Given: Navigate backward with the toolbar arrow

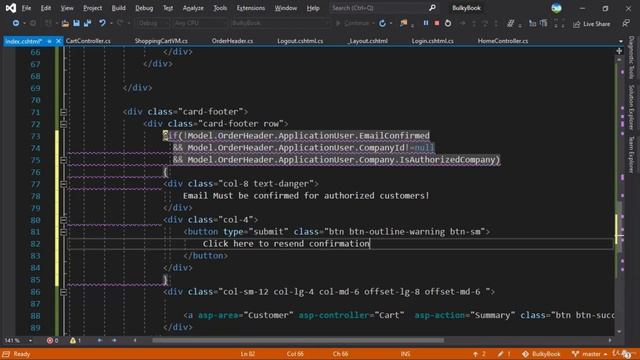Looking at the screenshot, I should tap(16, 23).
